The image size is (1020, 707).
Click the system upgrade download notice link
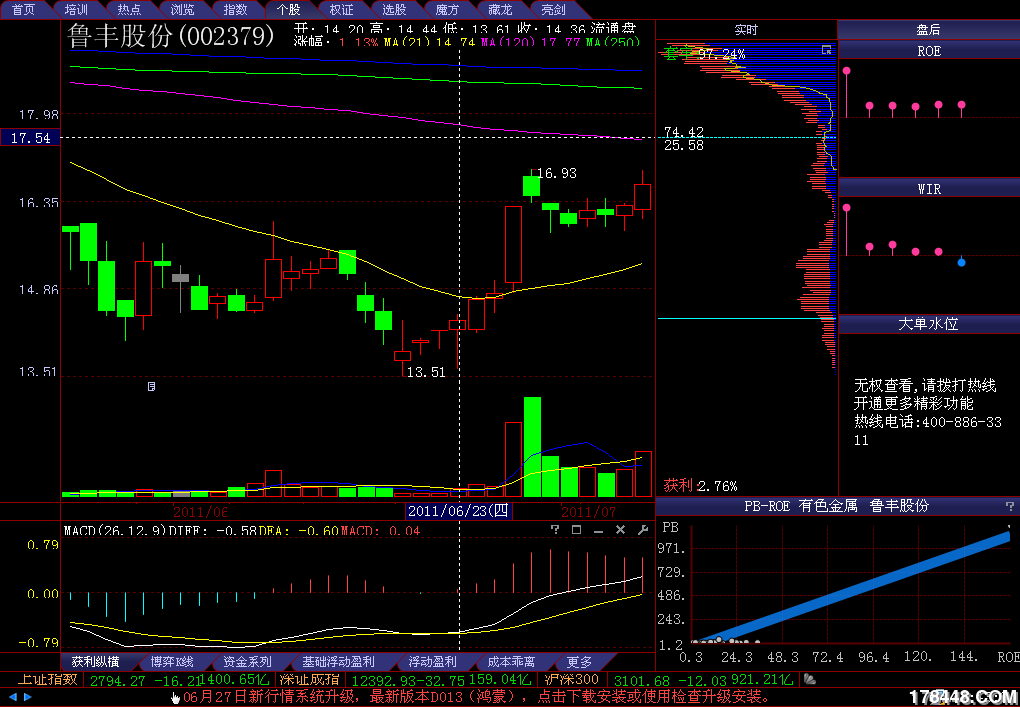click(470, 697)
